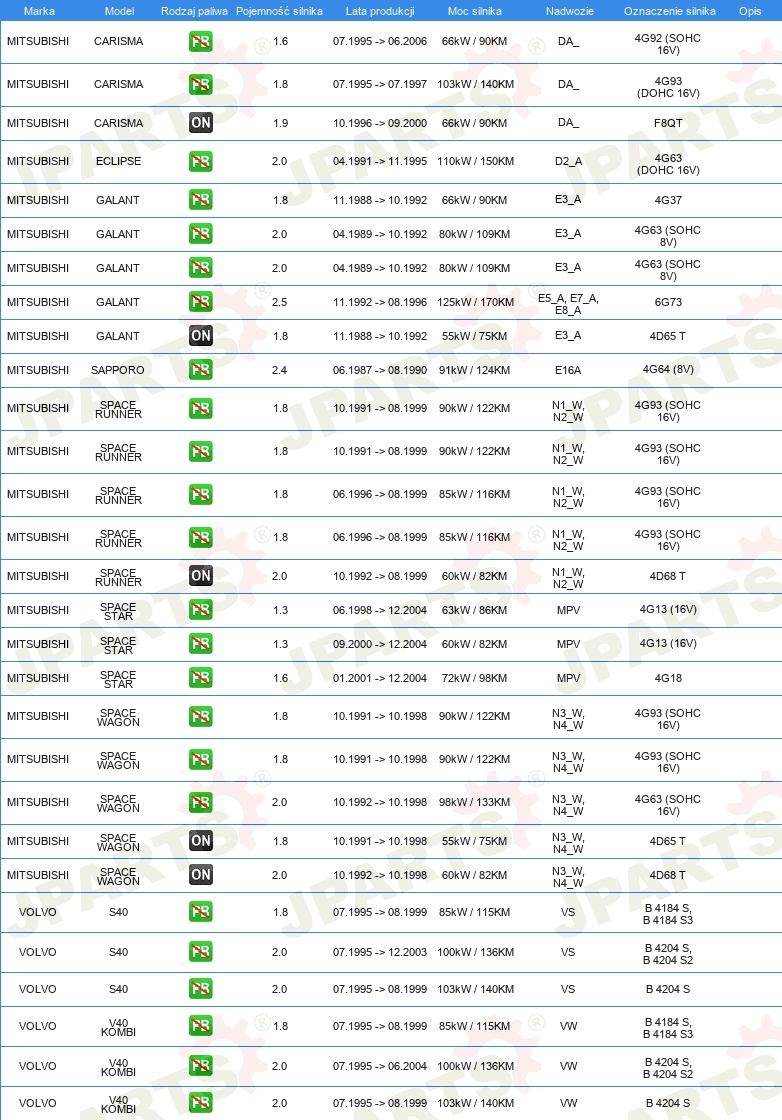Screen dimensions: 782x1120
Task: Click ON diesel icon for SPACE WAGON 55kW / 75KM
Action: click(201, 841)
